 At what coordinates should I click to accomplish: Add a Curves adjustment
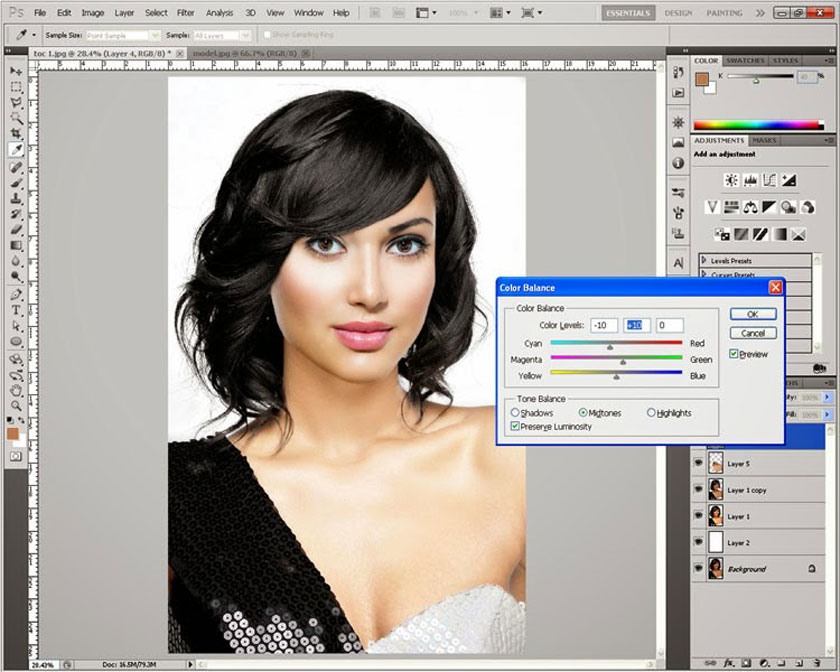[x=769, y=181]
